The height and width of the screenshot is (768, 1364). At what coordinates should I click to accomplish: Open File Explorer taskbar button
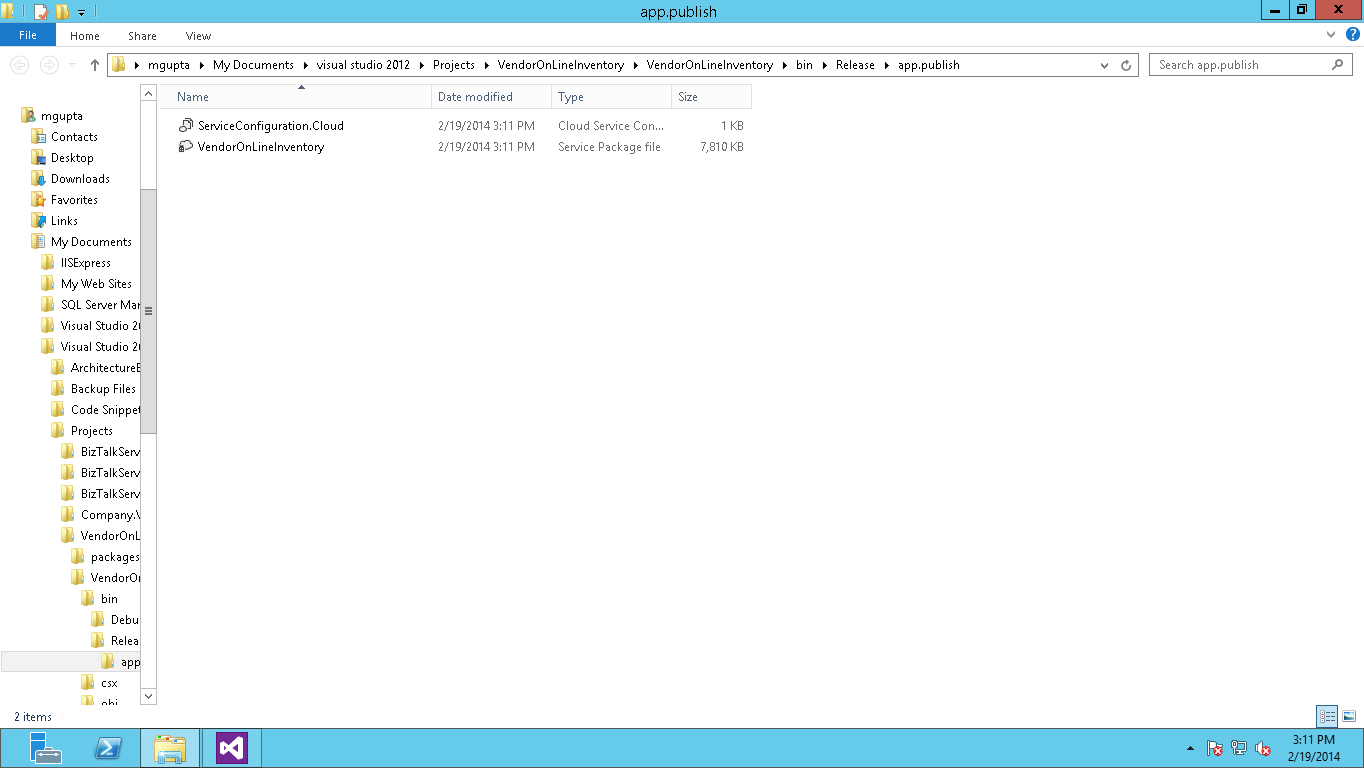(x=170, y=748)
